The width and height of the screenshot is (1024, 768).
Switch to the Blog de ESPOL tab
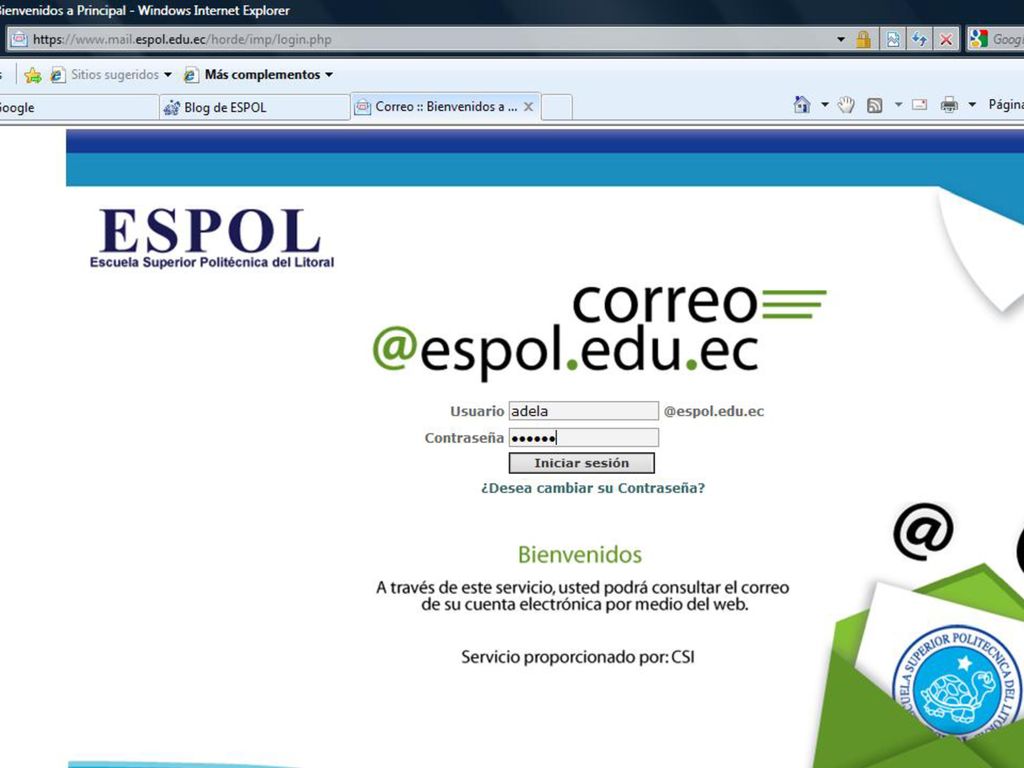255,108
